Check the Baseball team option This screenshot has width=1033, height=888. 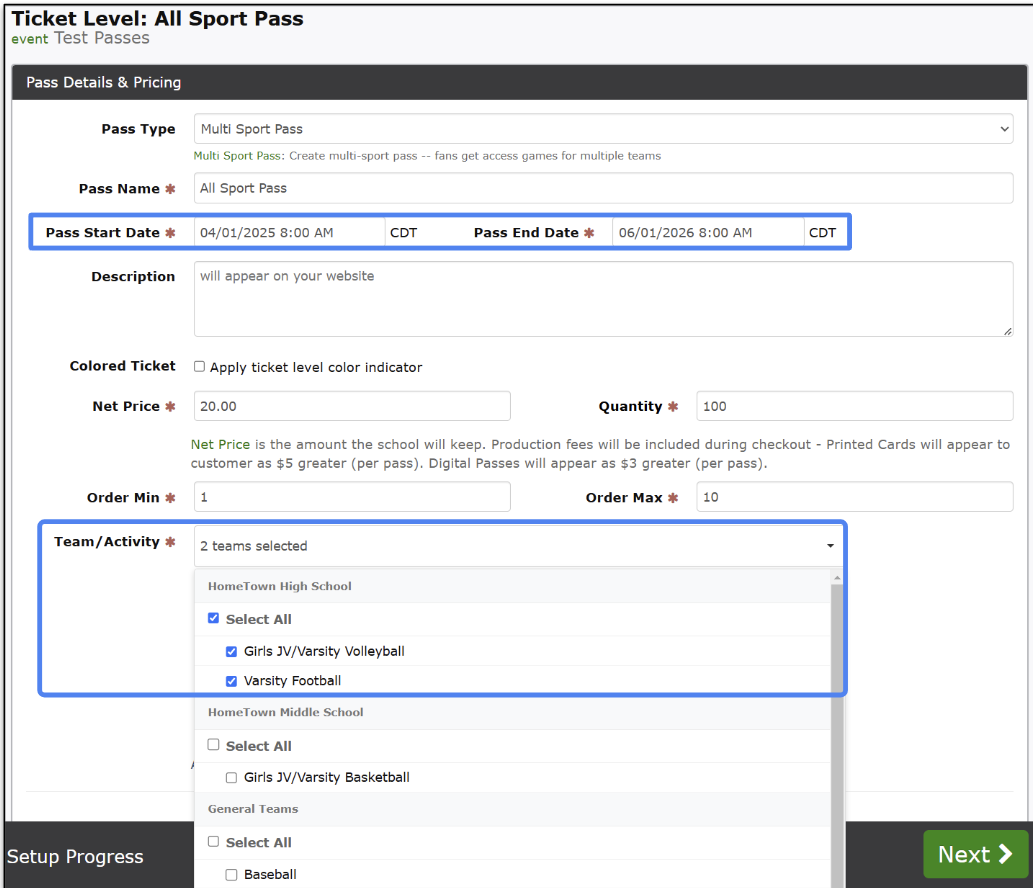tap(232, 874)
